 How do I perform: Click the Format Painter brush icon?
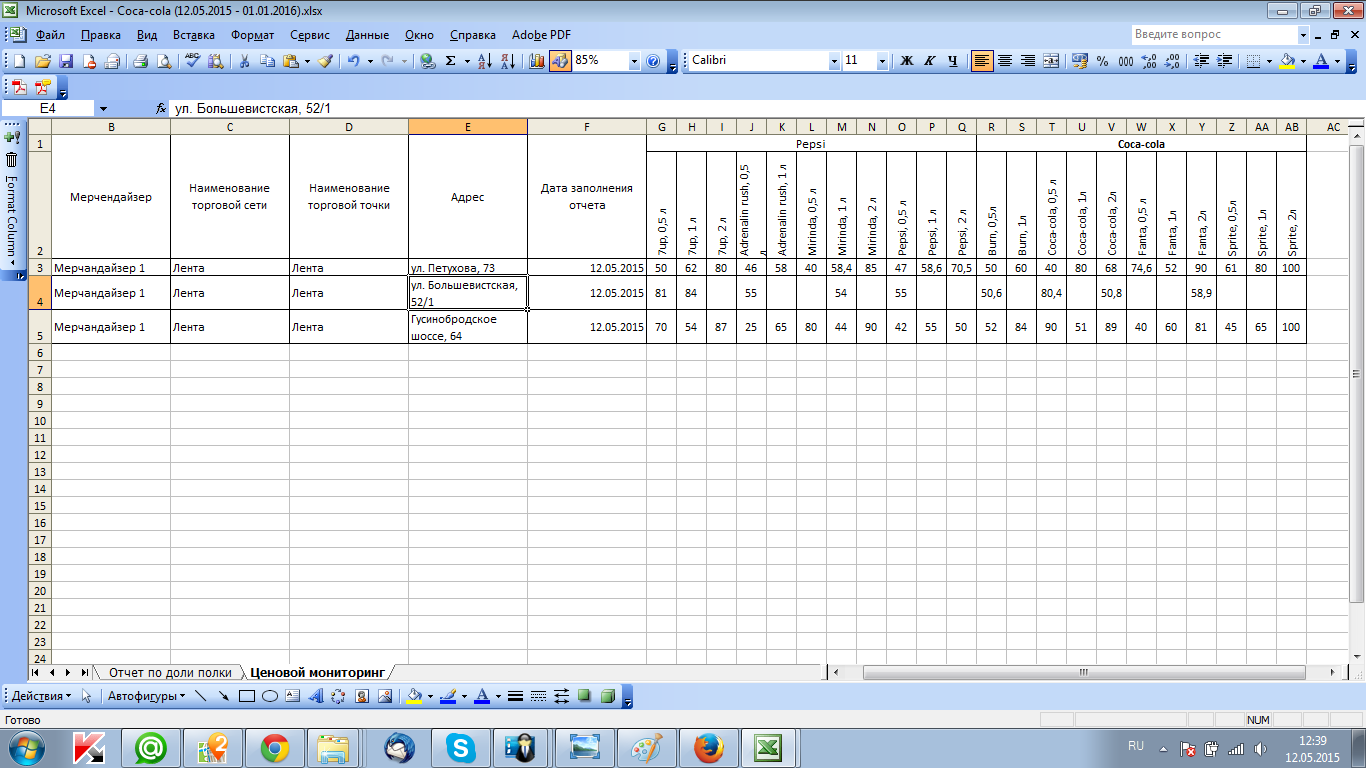(325, 61)
